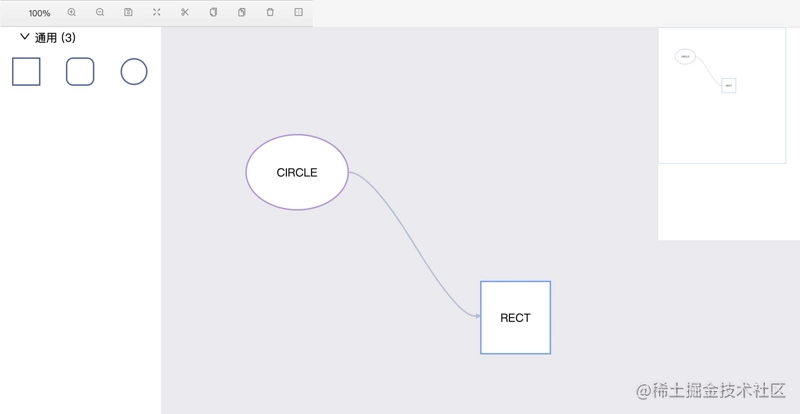The image size is (800, 414).
Task: Click the fit-to-screen arrows icon
Action: pyautogui.click(x=157, y=12)
